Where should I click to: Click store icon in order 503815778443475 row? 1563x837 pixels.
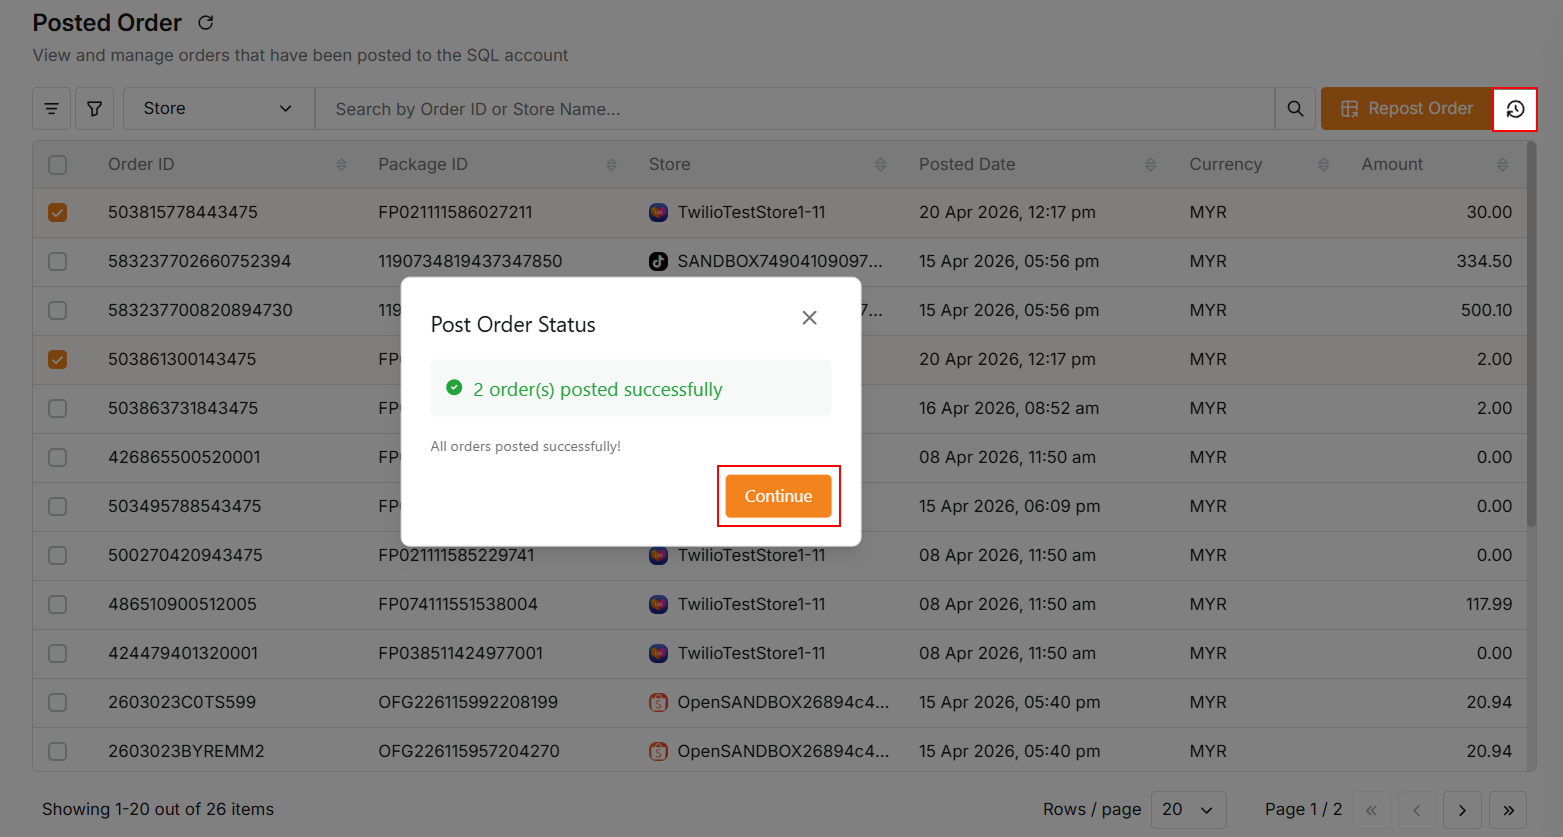click(658, 212)
